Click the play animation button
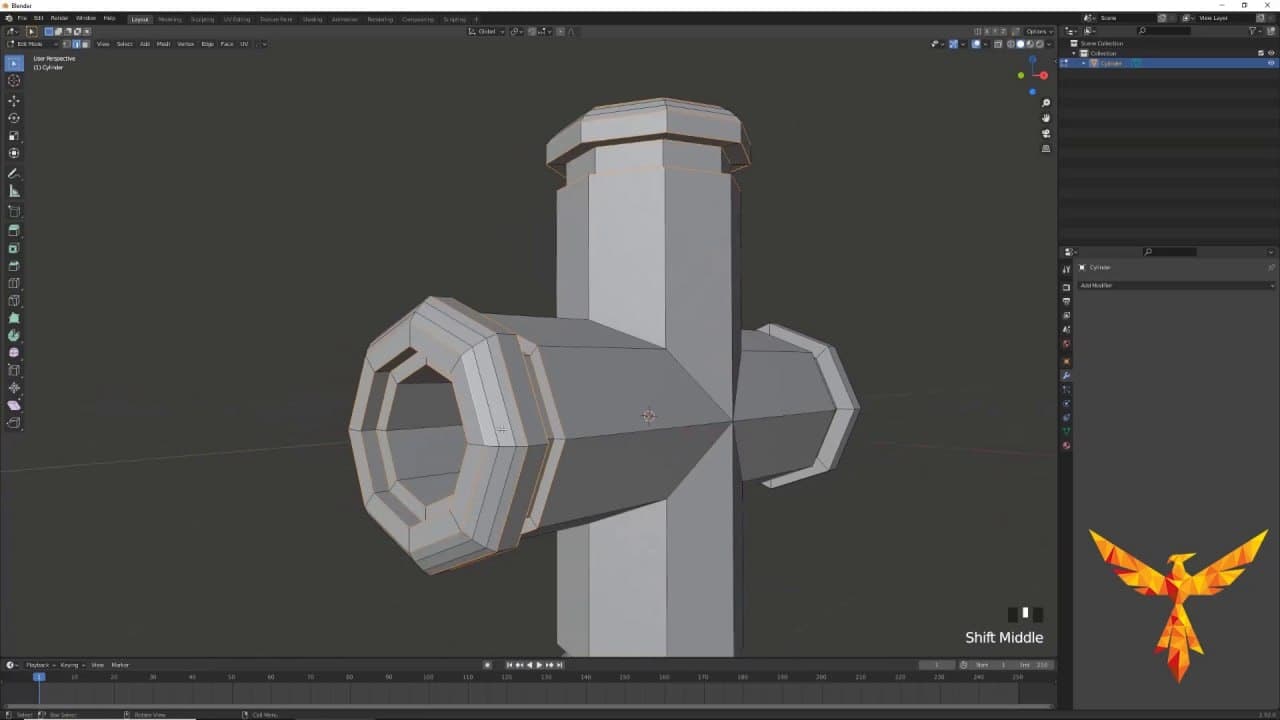 (539, 665)
